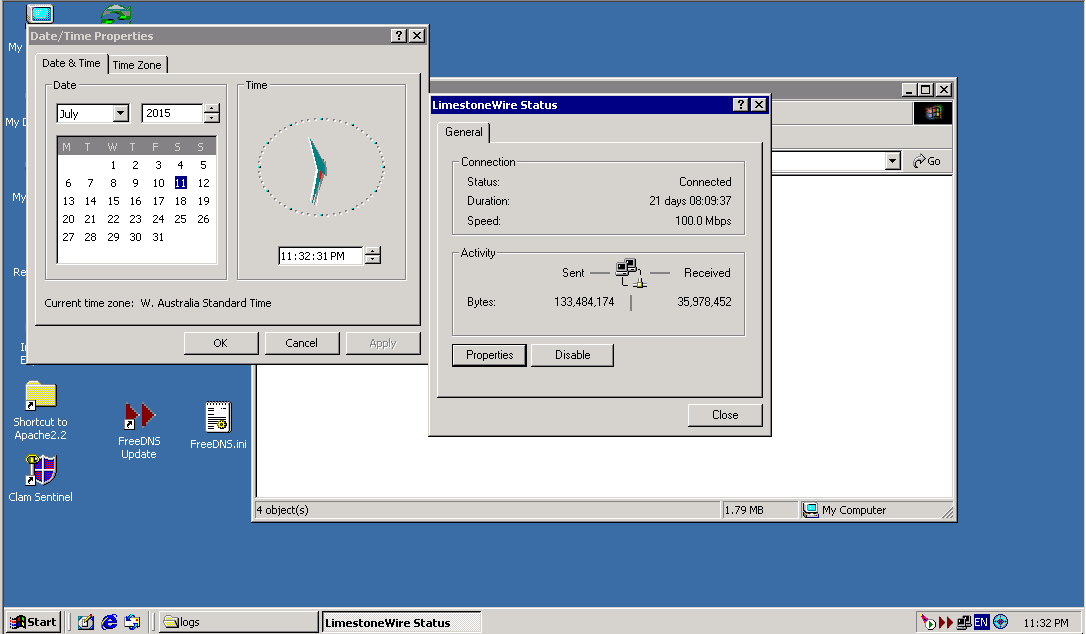1086x634 pixels.
Task: Select day 11 in the calendar
Action: click(180, 183)
